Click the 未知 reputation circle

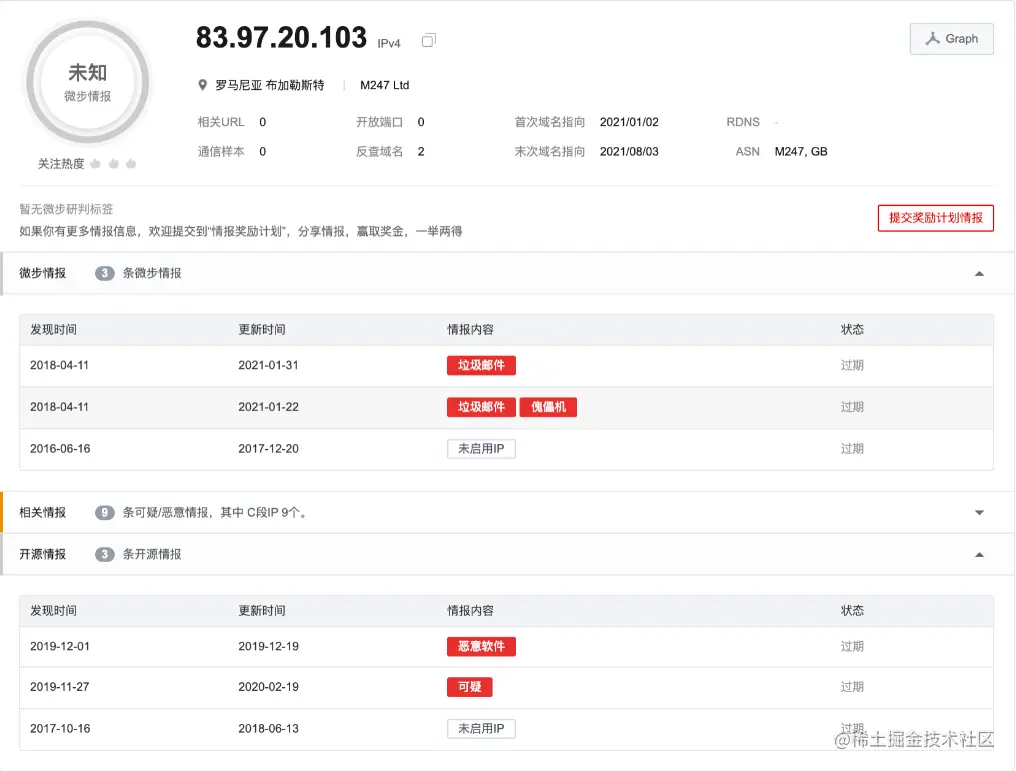click(x=87, y=82)
